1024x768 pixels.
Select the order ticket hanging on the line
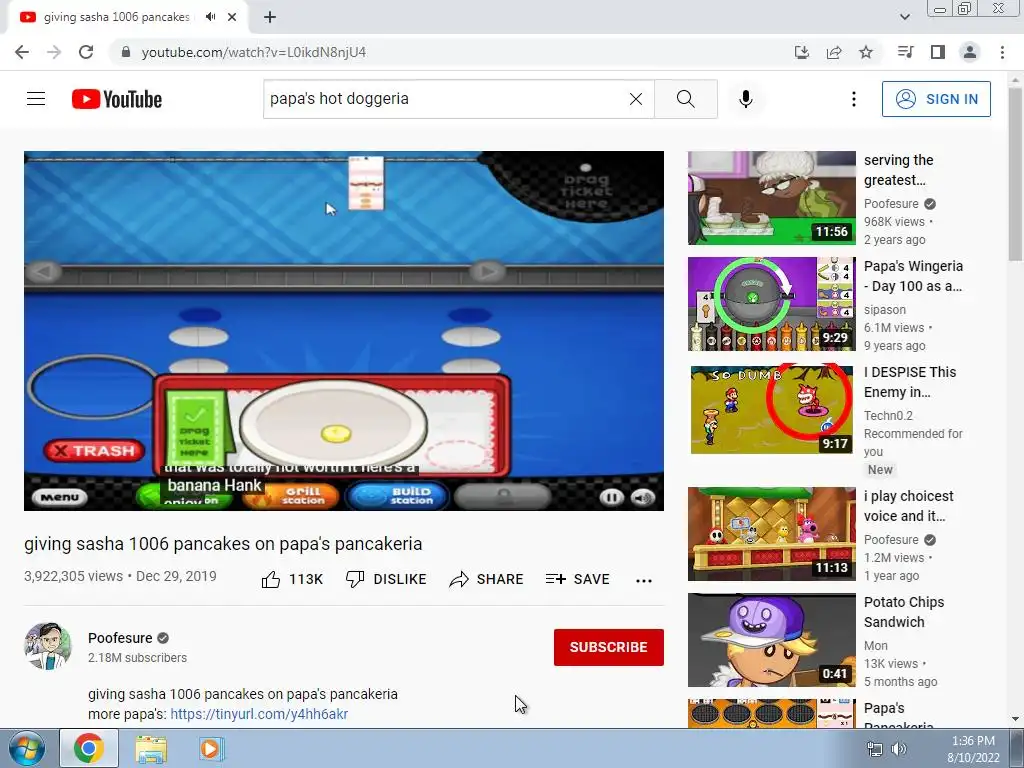pyautogui.click(x=366, y=184)
